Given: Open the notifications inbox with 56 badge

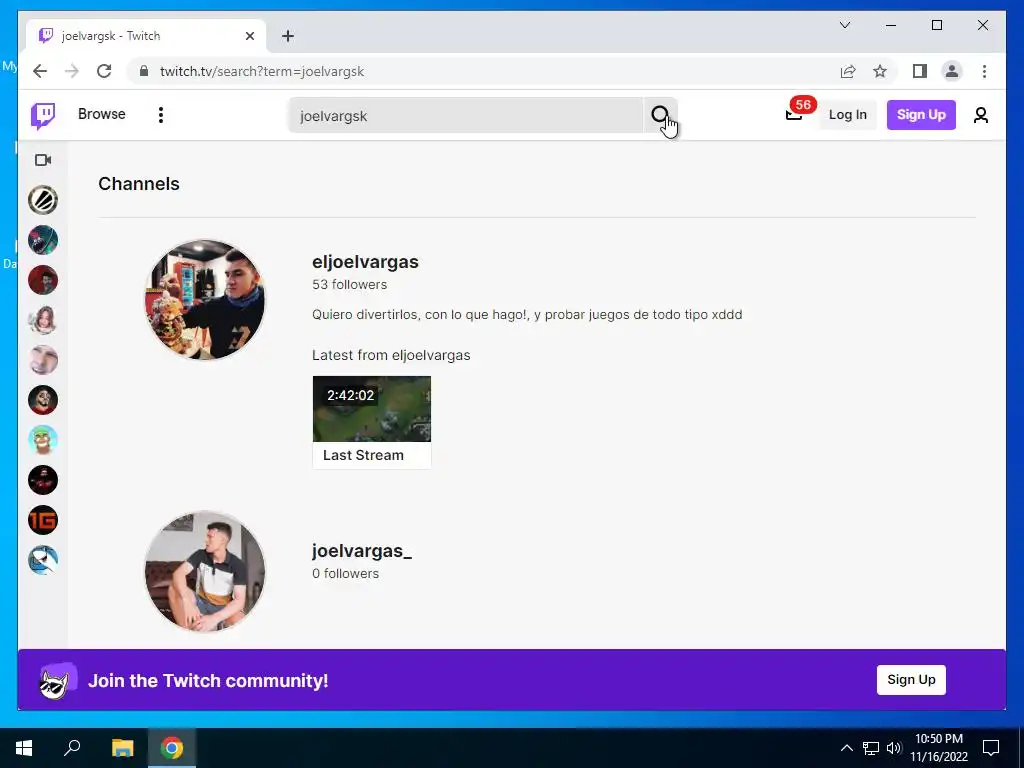Looking at the screenshot, I should click(794, 115).
